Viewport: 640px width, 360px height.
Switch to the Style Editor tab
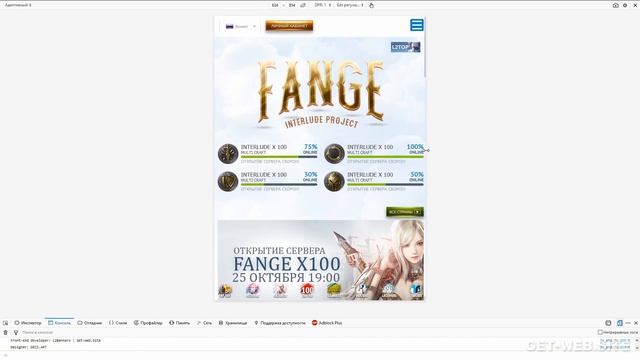118,323
